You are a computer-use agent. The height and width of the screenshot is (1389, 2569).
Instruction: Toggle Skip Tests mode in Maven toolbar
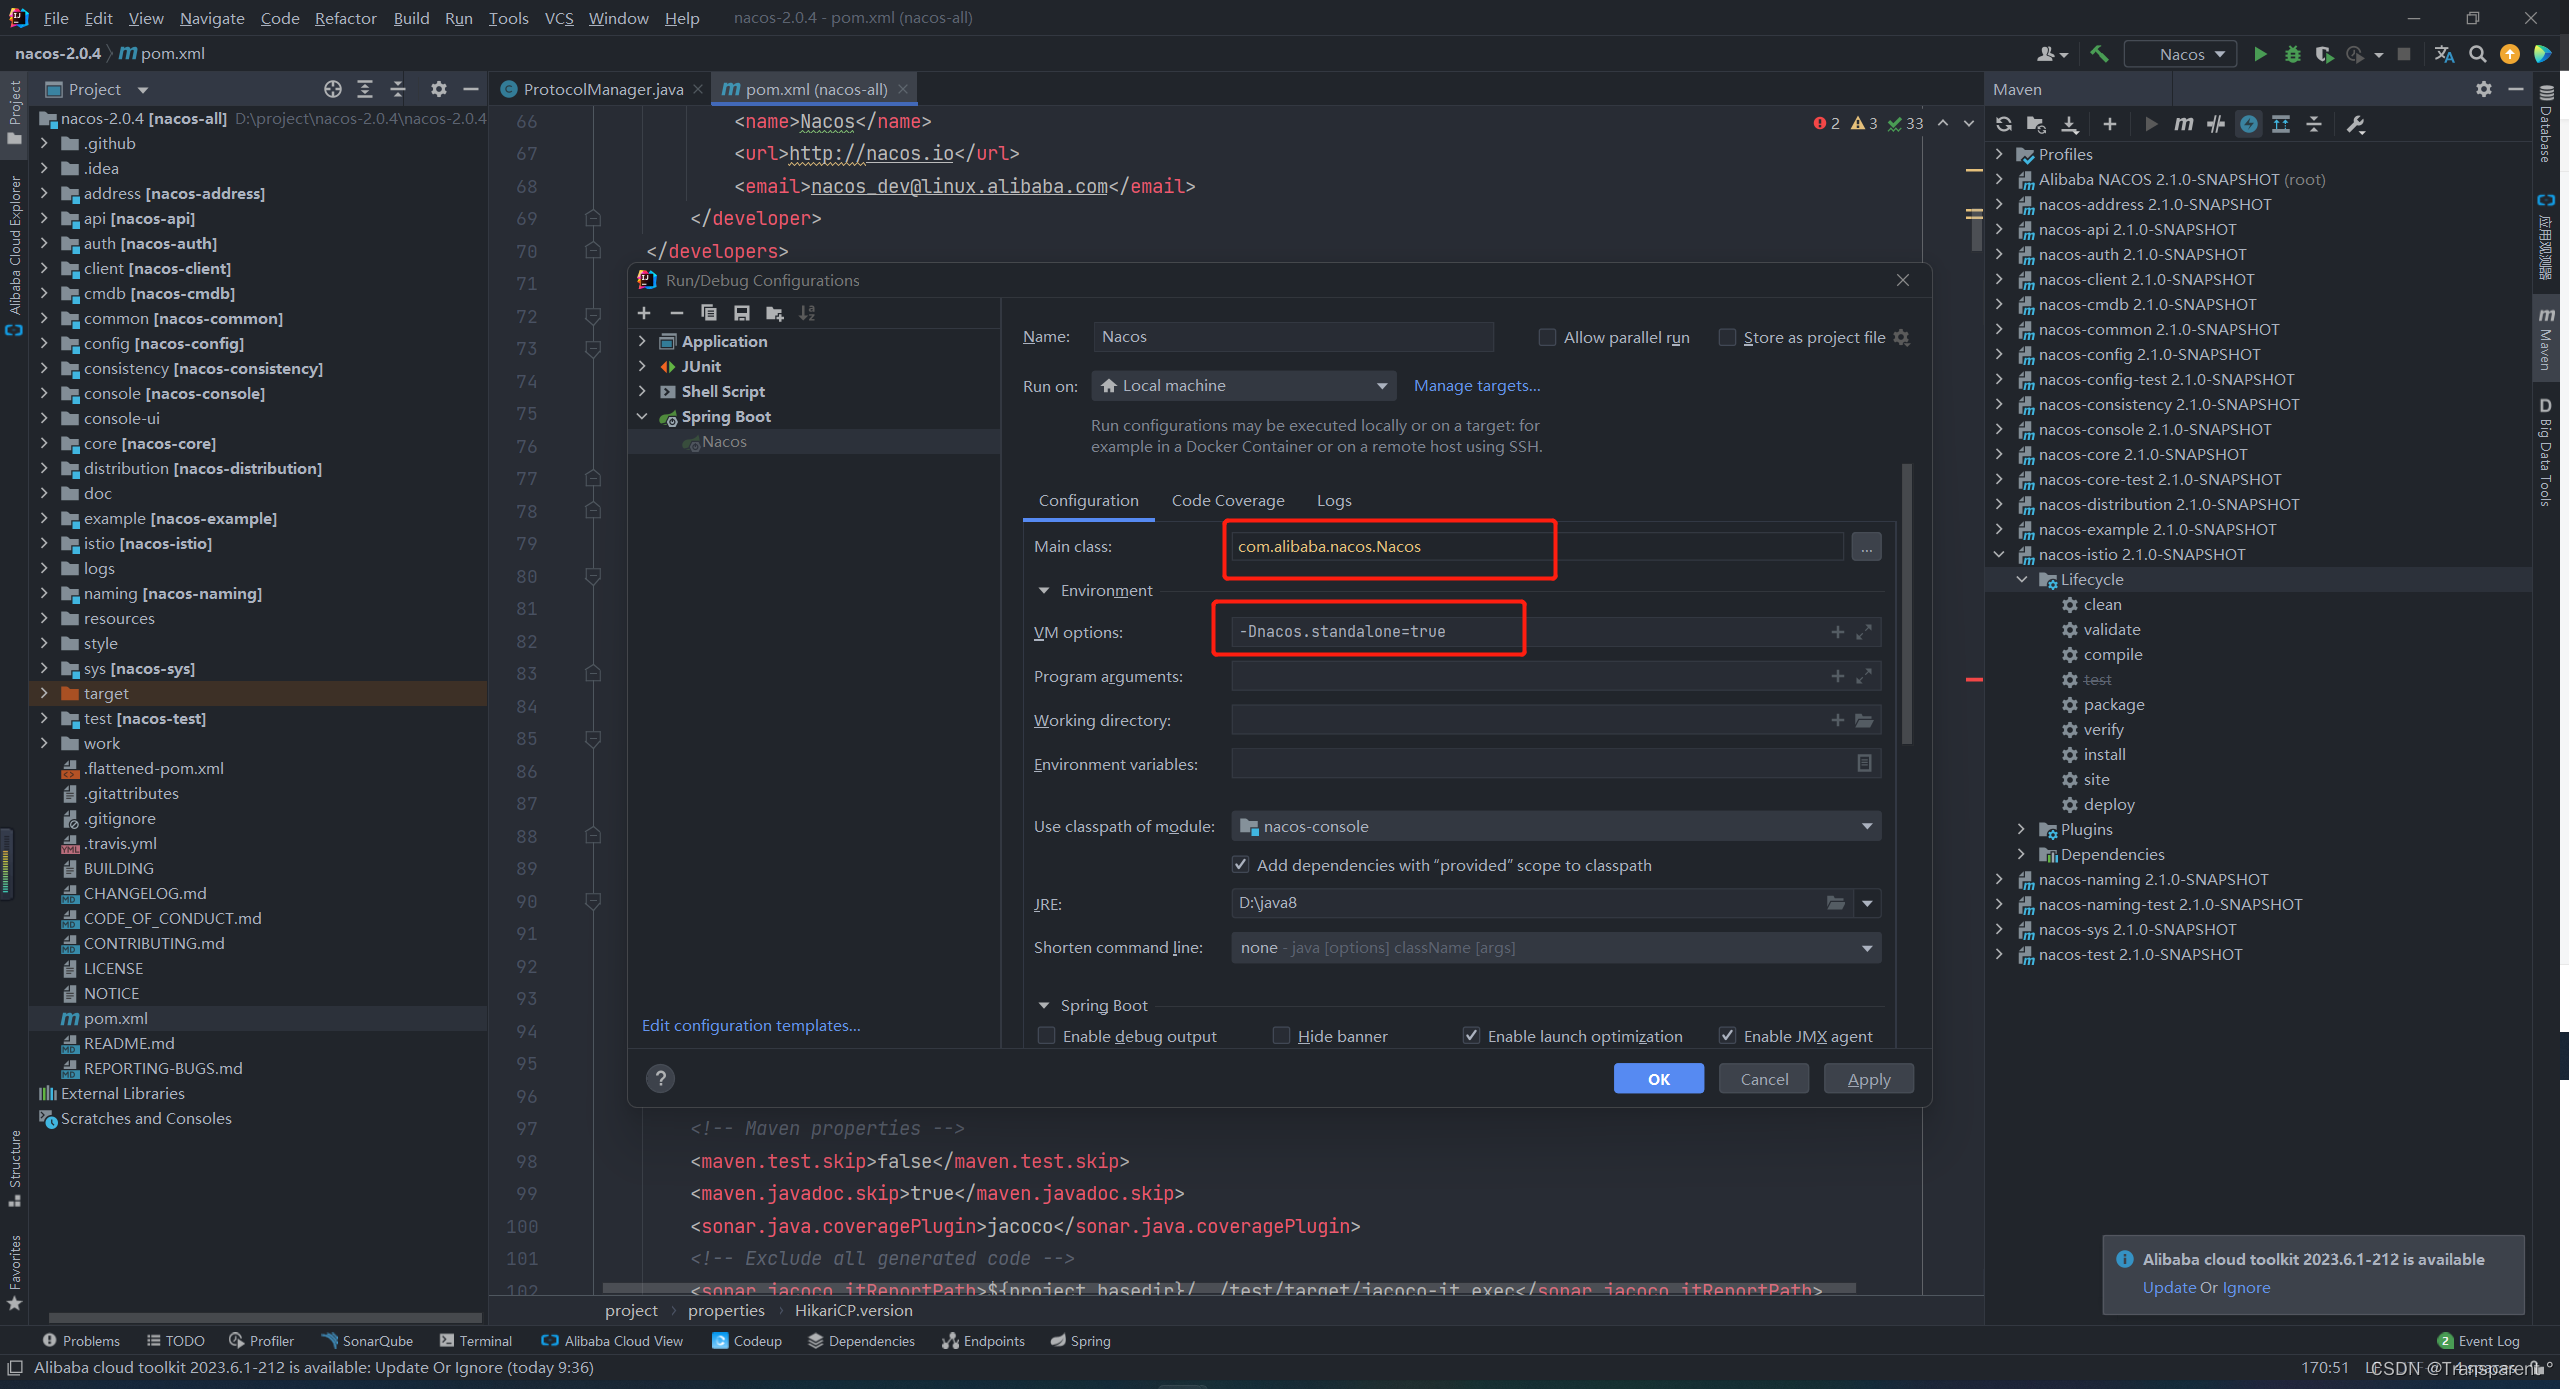2216,124
